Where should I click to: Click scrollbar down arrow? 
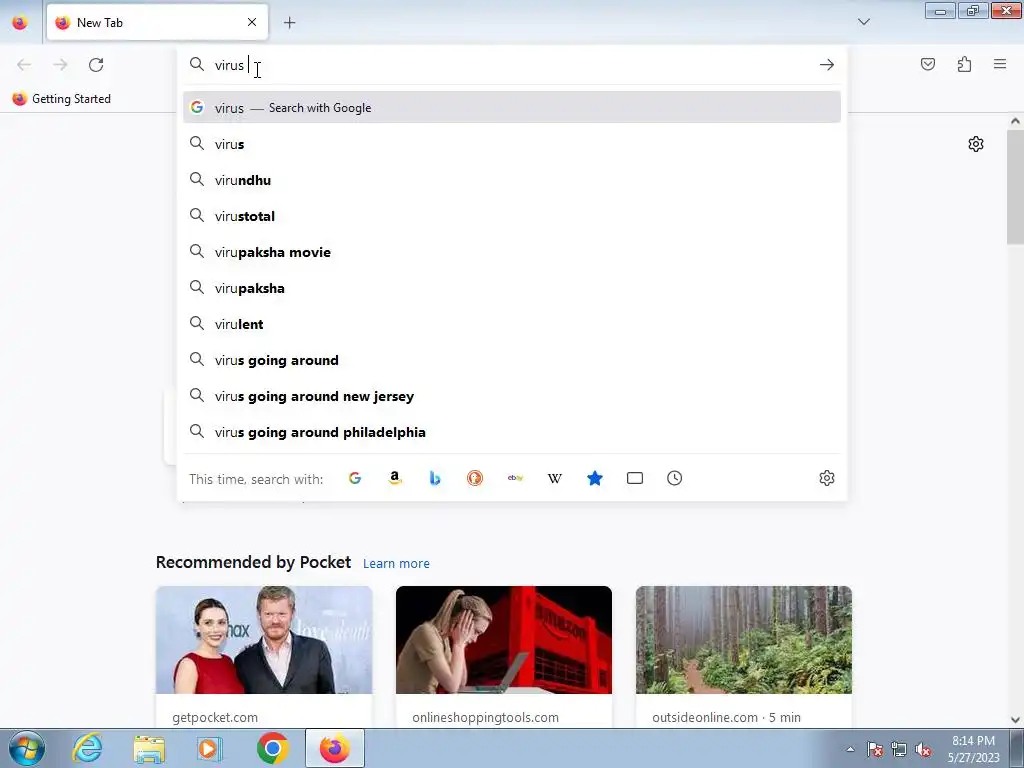pyautogui.click(x=1015, y=720)
